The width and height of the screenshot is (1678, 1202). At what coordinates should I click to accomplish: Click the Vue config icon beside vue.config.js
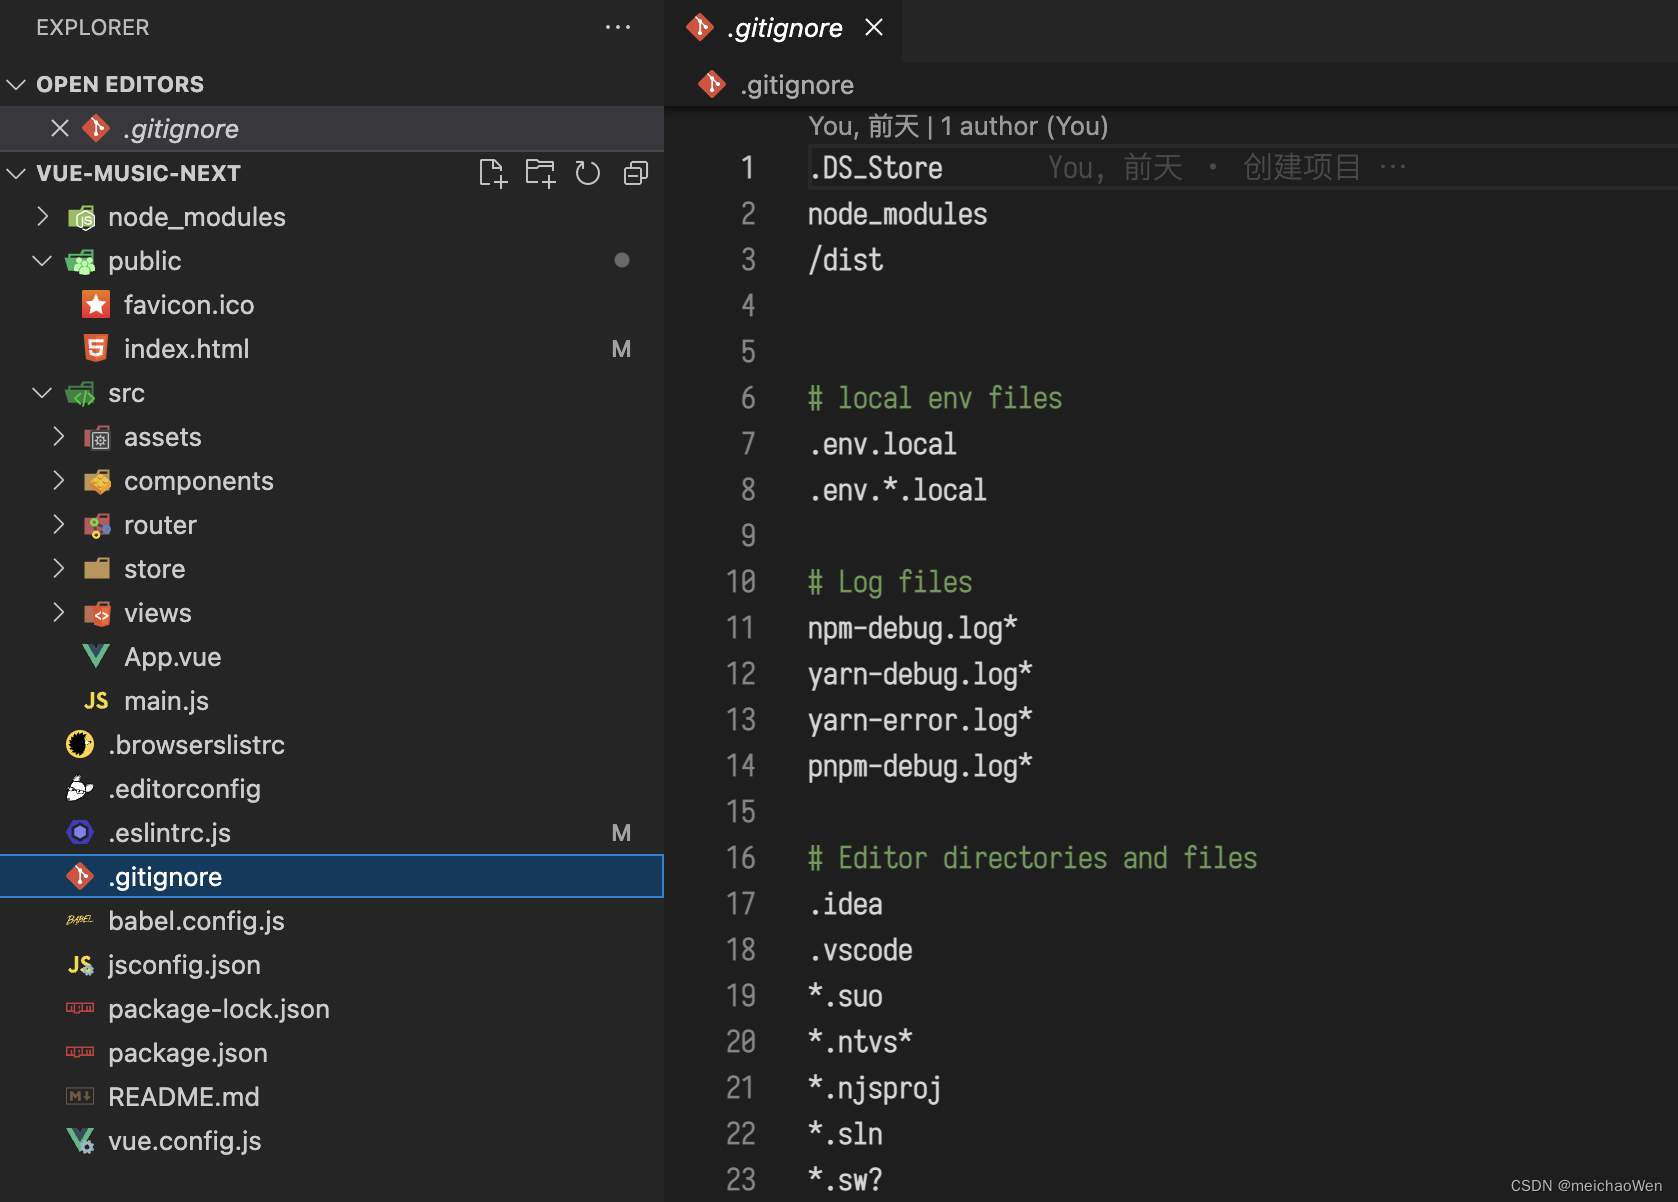pyautogui.click(x=80, y=1140)
